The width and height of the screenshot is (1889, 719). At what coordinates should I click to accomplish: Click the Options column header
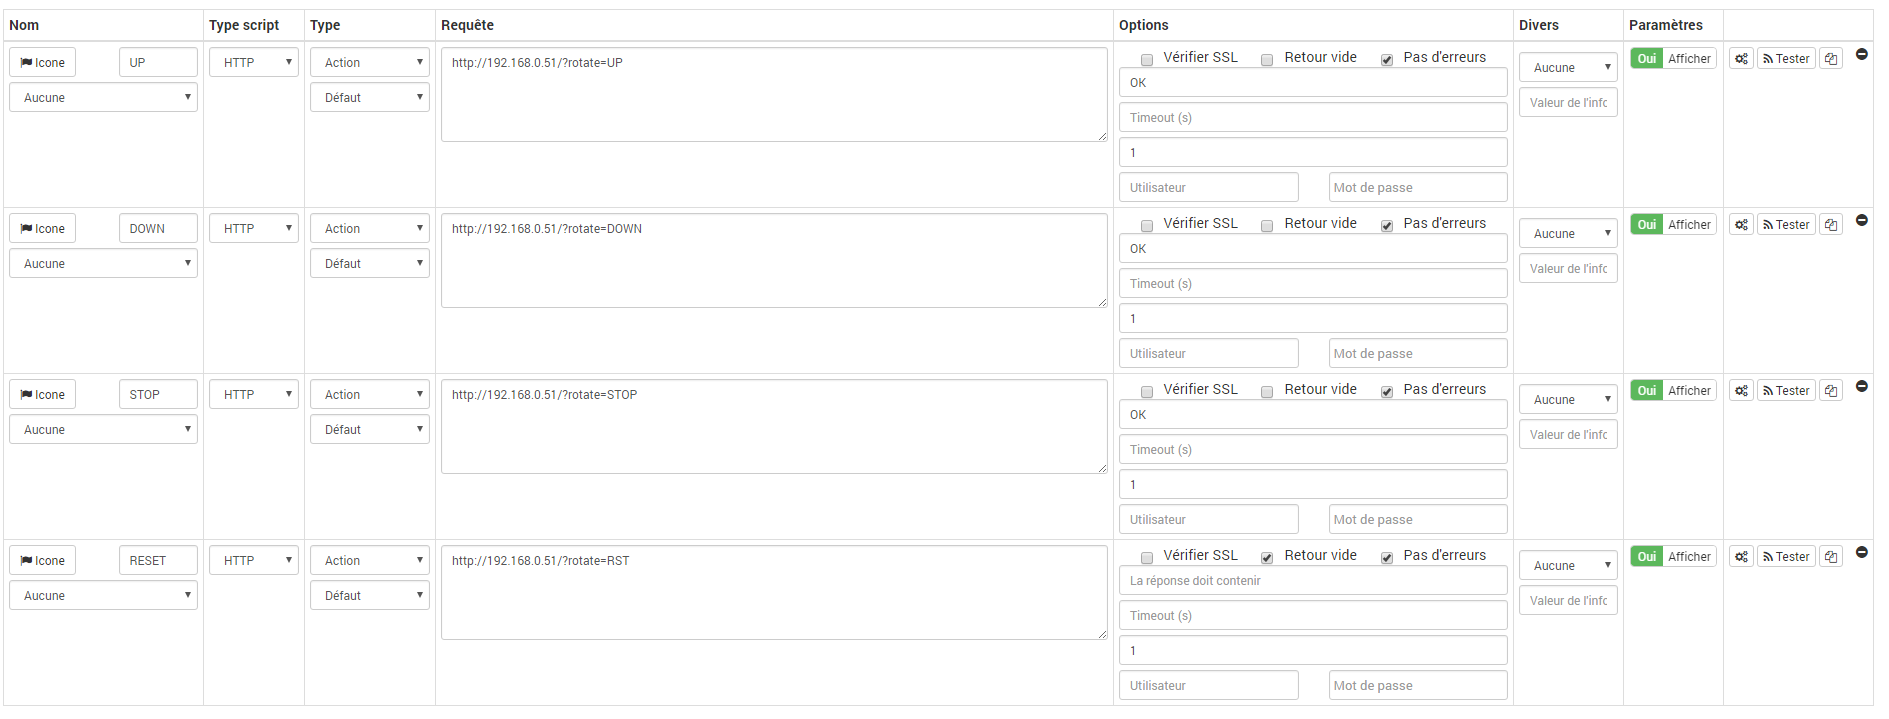coord(1144,25)
